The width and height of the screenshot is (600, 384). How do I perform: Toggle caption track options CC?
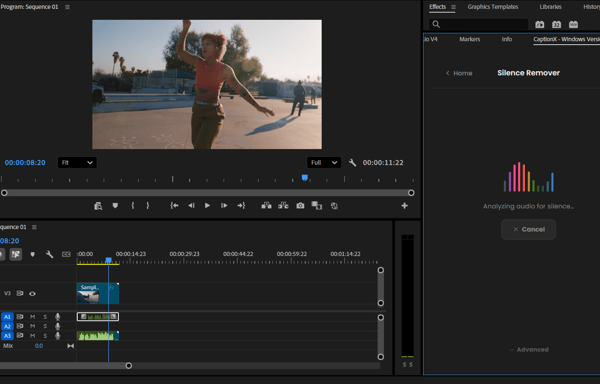point(66,254)
